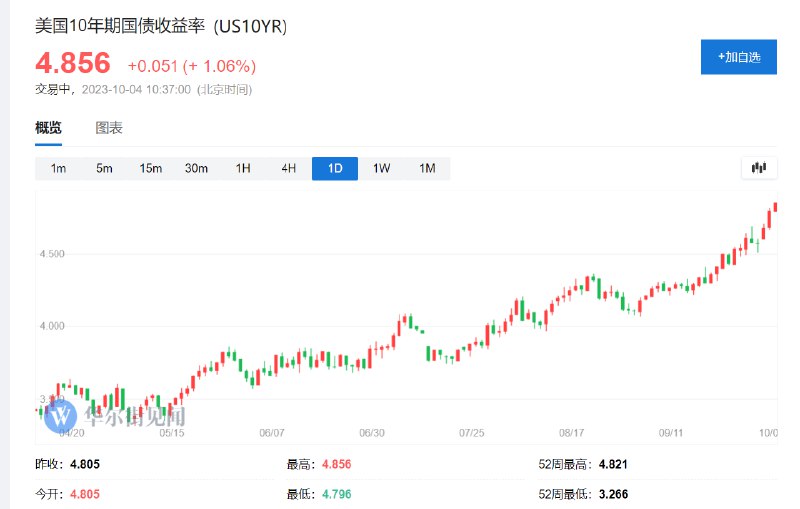
Task: Select the 1W interval
Action: 381,168
